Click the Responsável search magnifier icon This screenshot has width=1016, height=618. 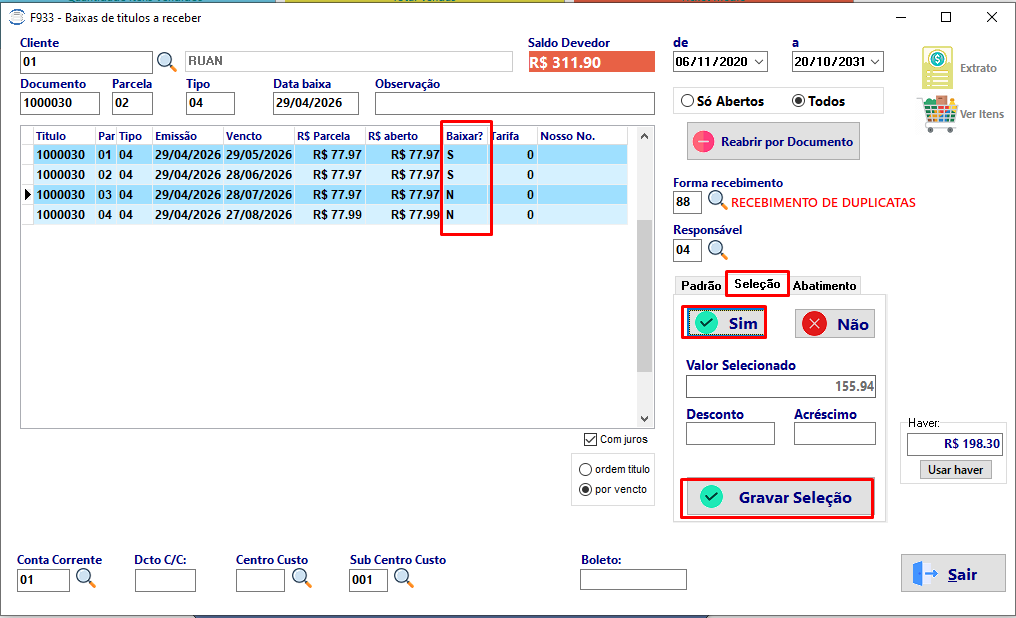tap(717, 249)
